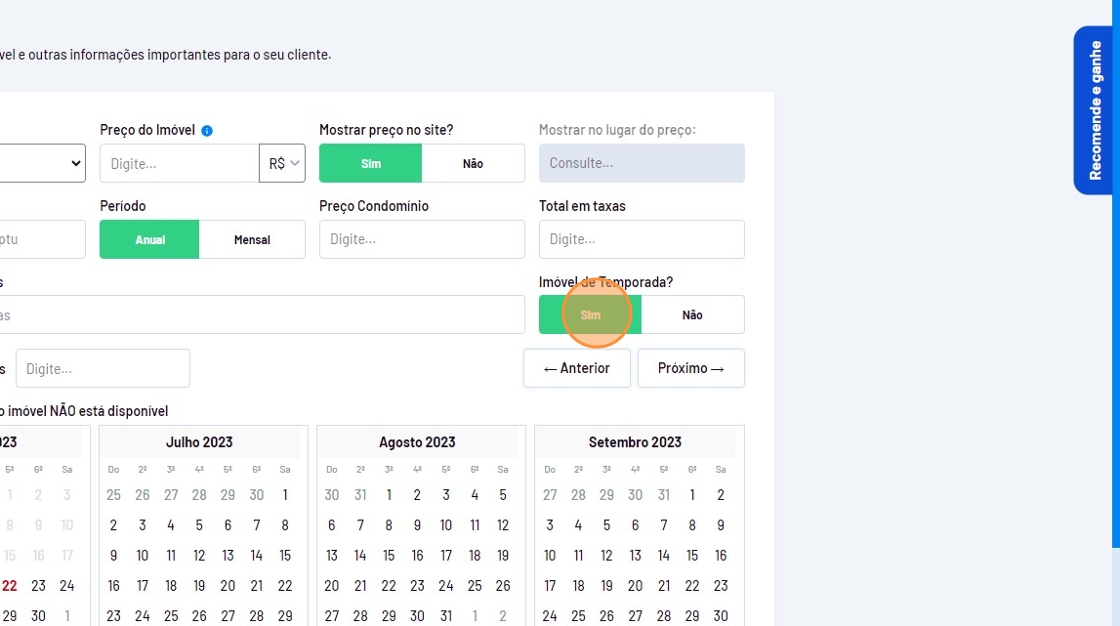This screenshot has width=1120, height=626.
Task: Set Imóvel de Temporada to Sim
Action: click(590, 315)
